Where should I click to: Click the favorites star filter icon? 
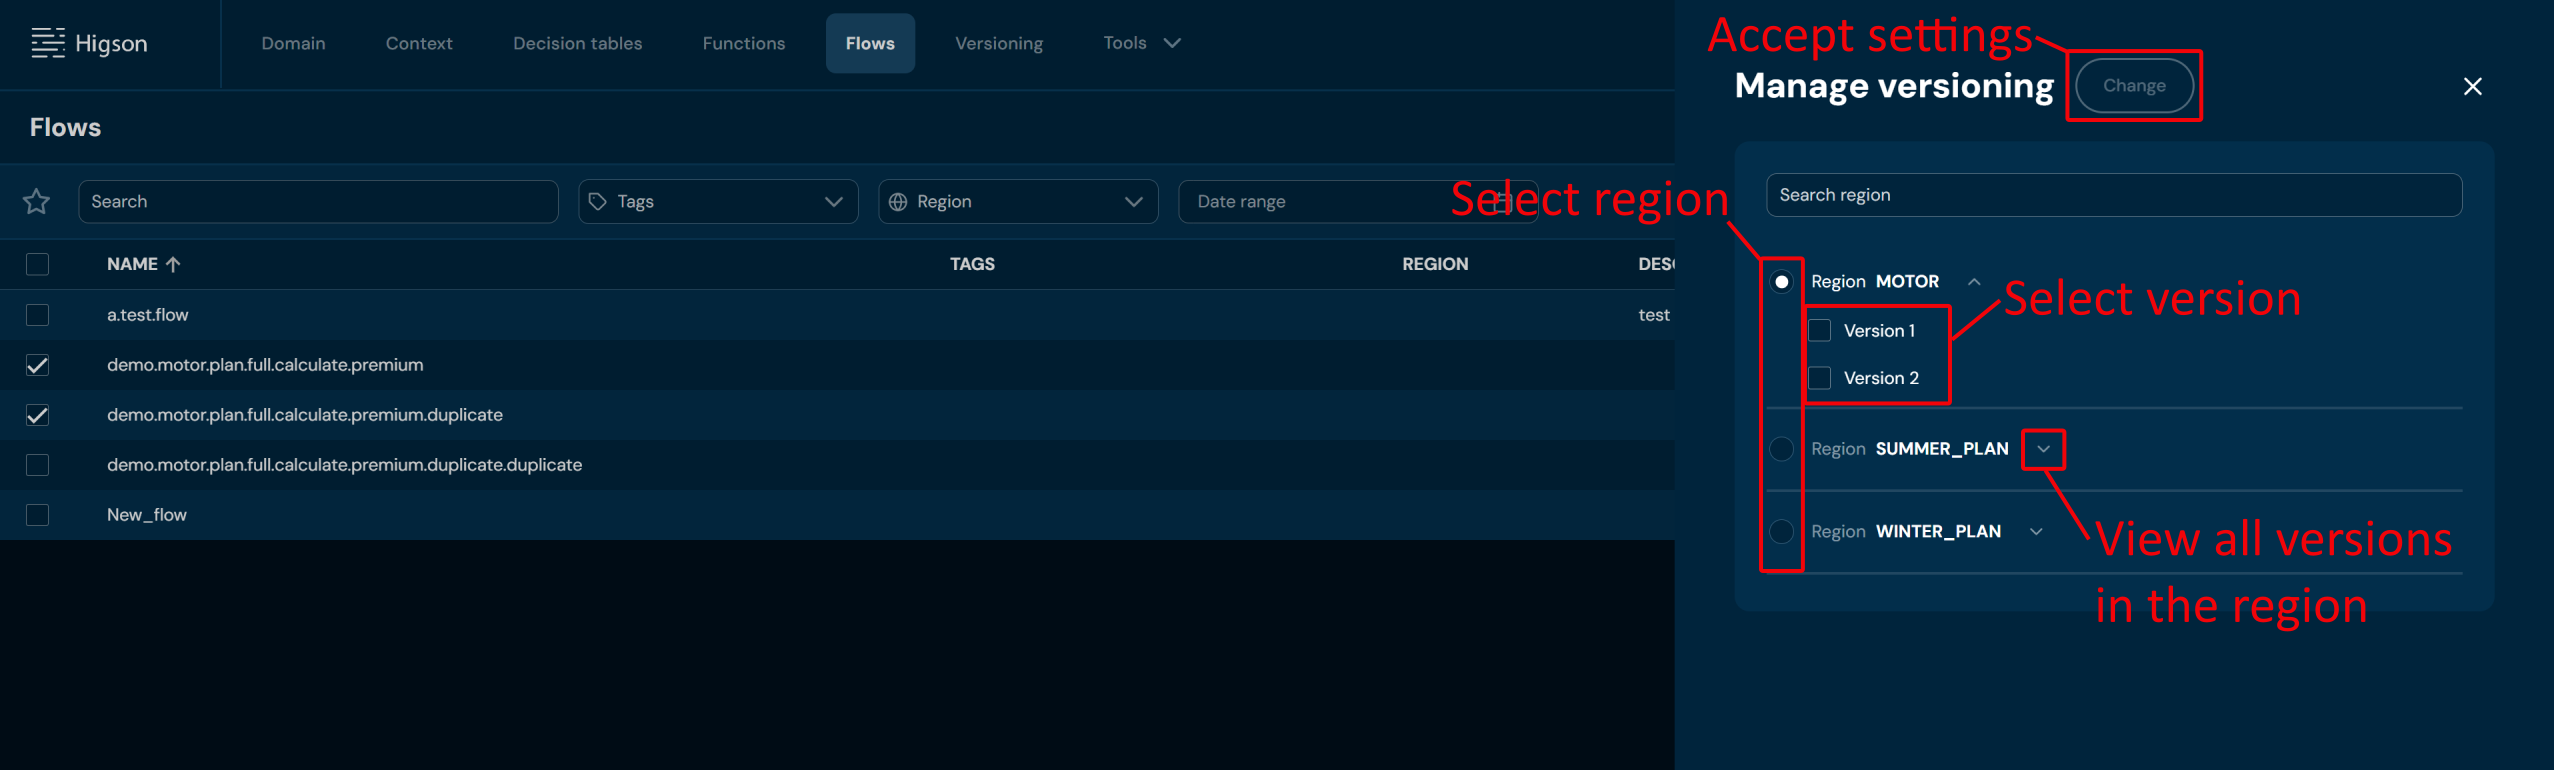[37, 202]
